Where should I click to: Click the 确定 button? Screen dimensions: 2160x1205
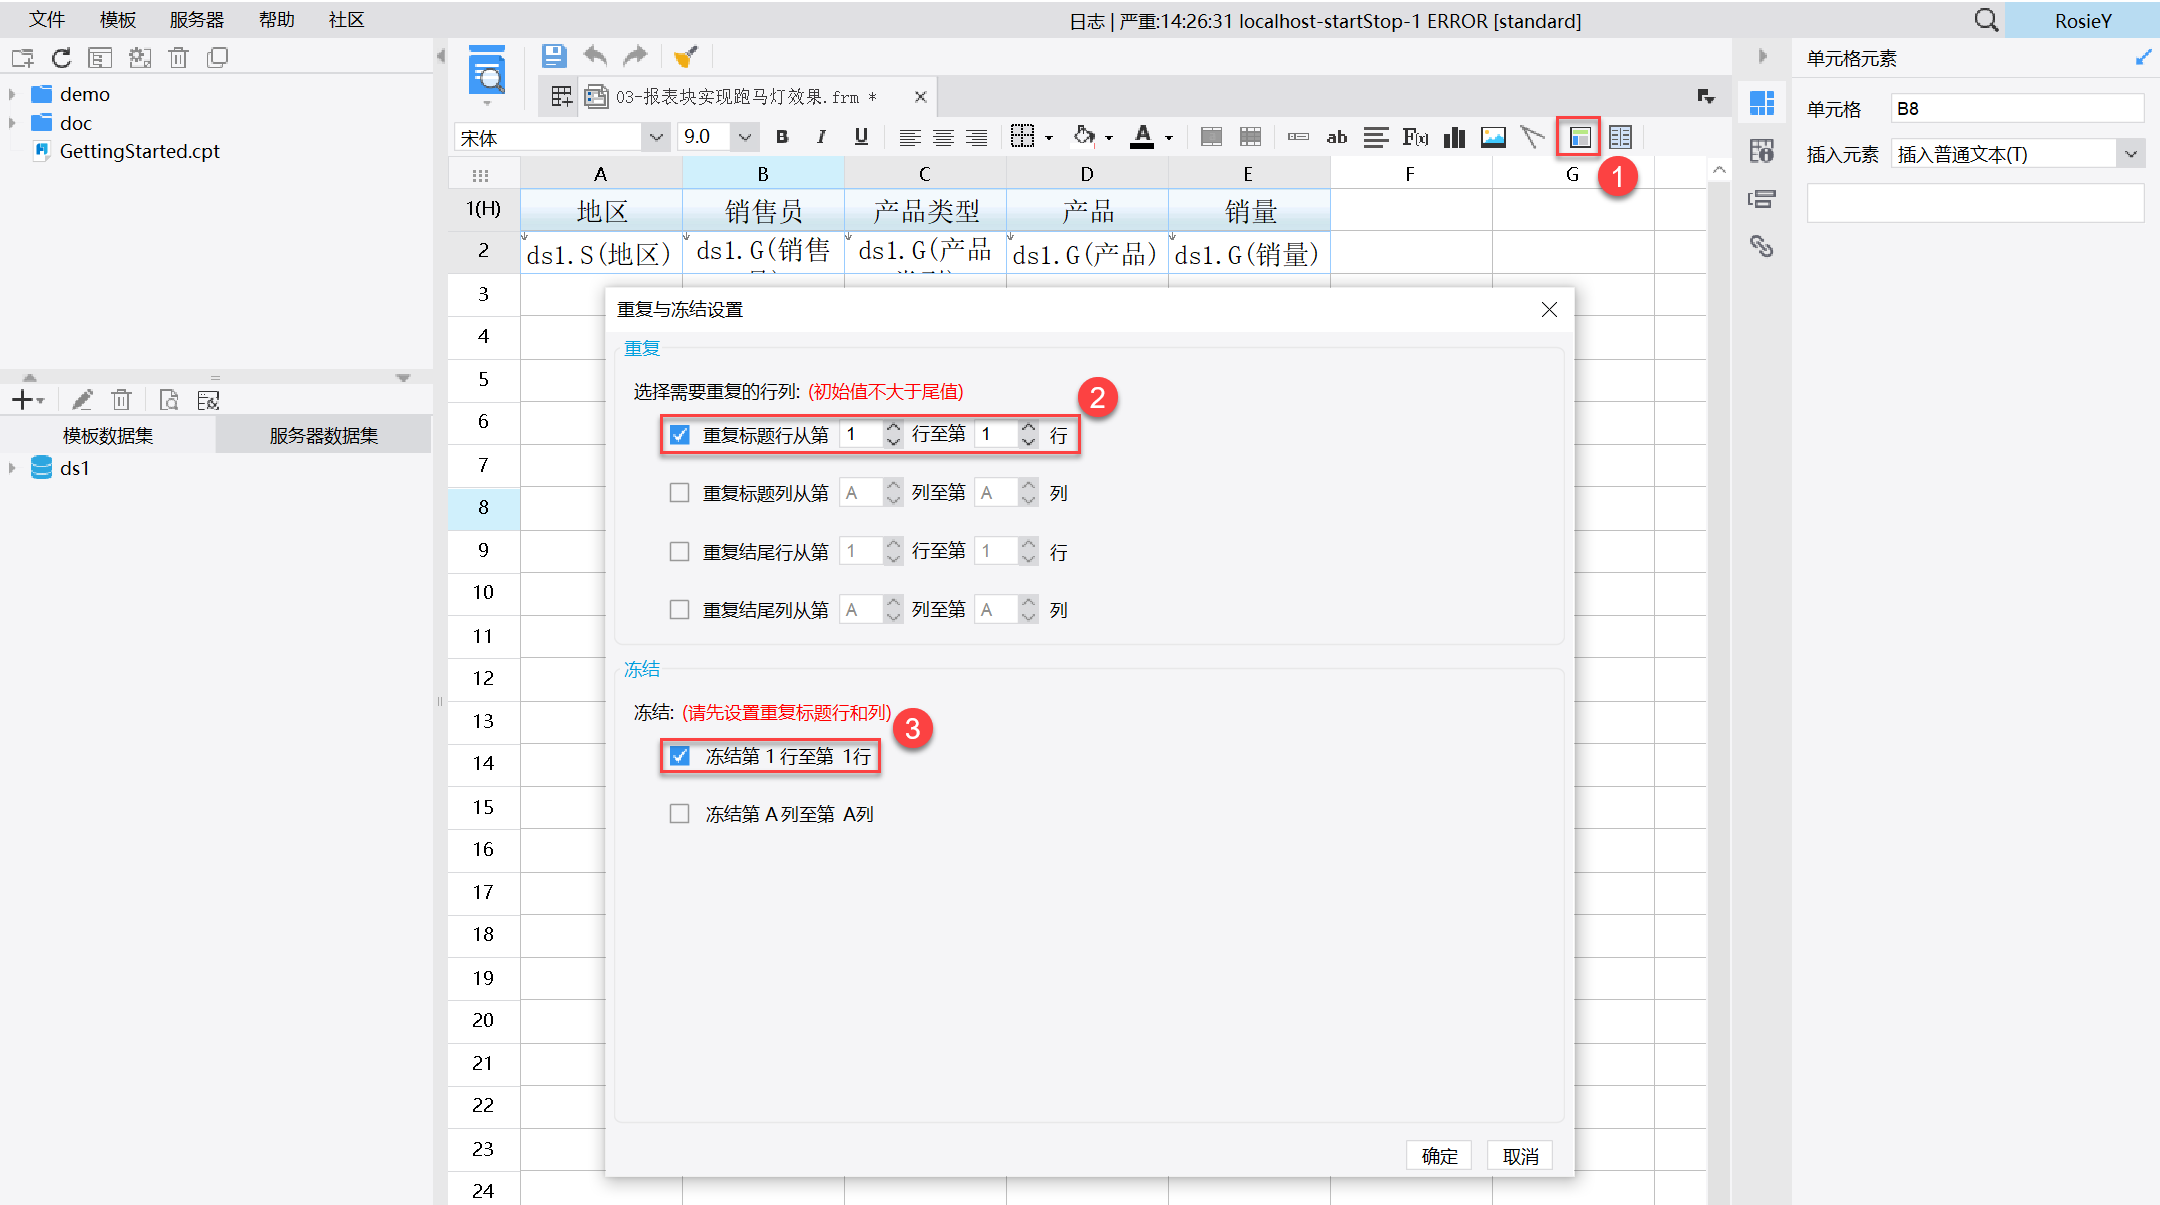pyautogui.click(x=1439, y=1156)
